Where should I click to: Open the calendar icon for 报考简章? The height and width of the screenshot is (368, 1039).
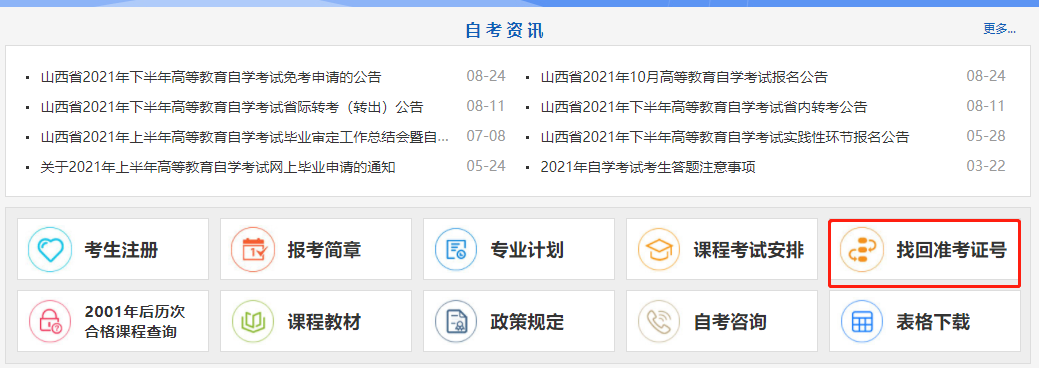click(x=253, y=249)
